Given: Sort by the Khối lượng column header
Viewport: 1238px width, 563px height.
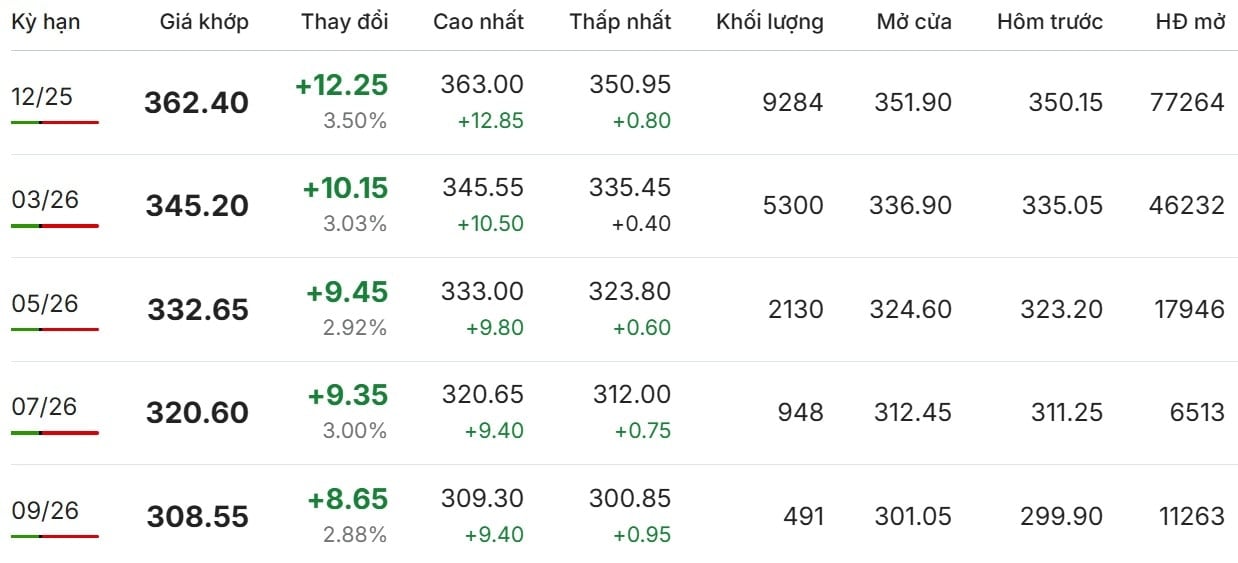Looking at the screenshot, I should [x=770, y=22].
